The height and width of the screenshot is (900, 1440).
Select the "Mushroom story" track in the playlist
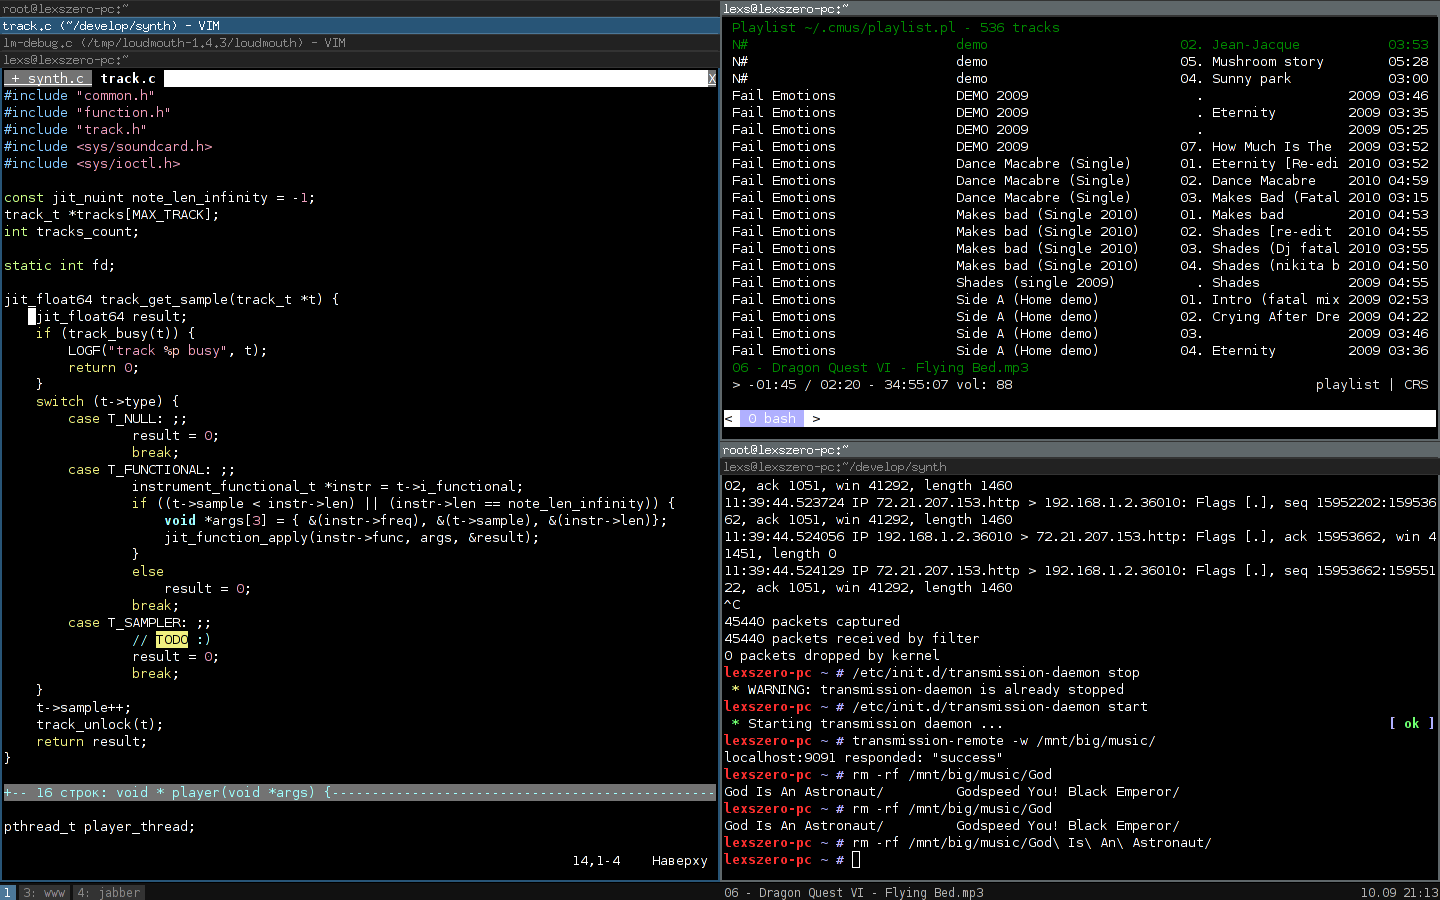click(x=1267, y=61)
